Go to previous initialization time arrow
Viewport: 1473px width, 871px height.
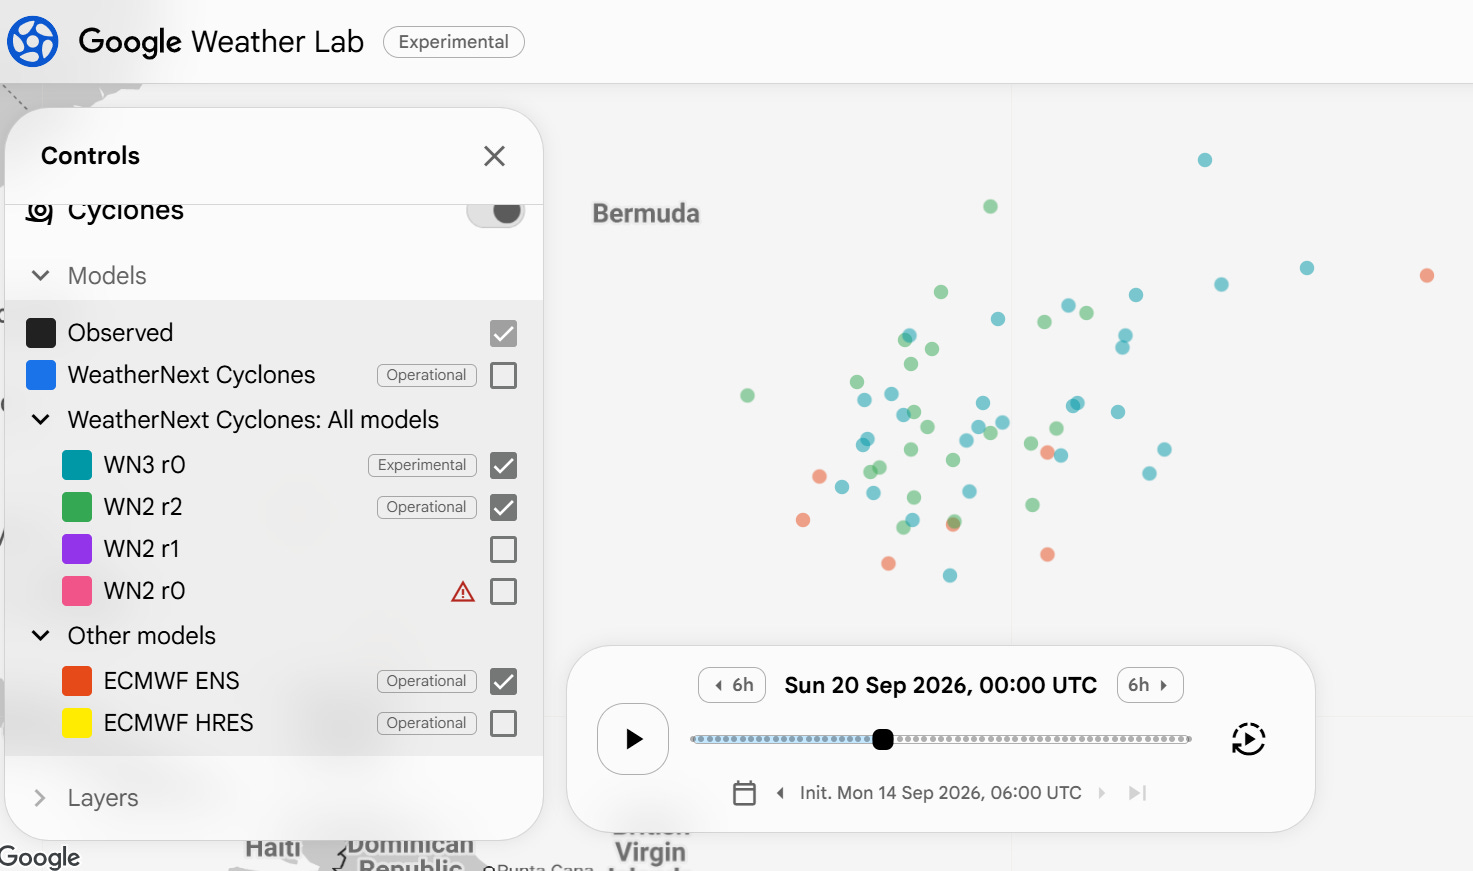click(780, 793)
